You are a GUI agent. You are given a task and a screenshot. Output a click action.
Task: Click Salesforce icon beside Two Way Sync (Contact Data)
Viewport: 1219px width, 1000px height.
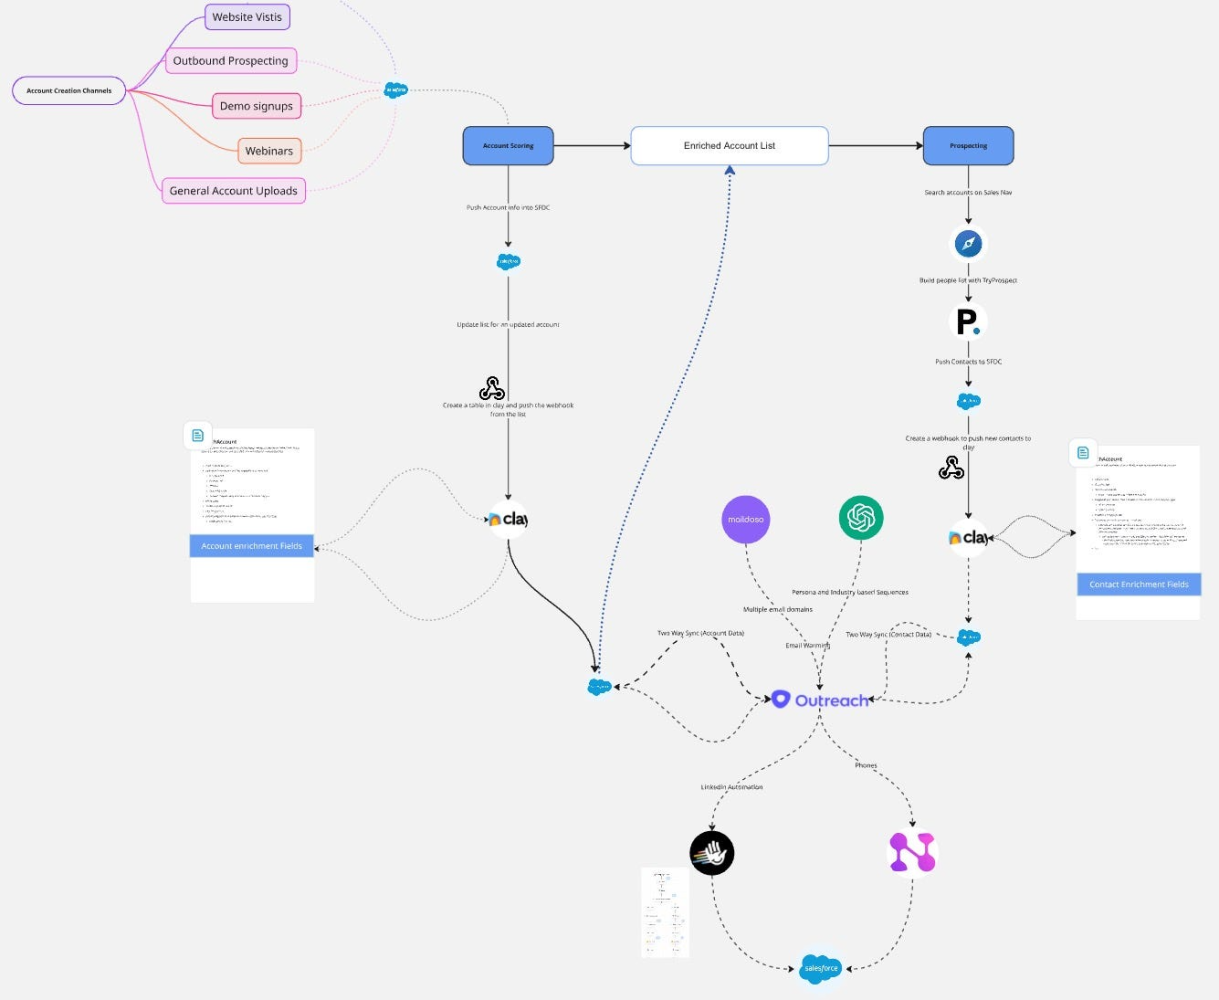coord(968,637)
